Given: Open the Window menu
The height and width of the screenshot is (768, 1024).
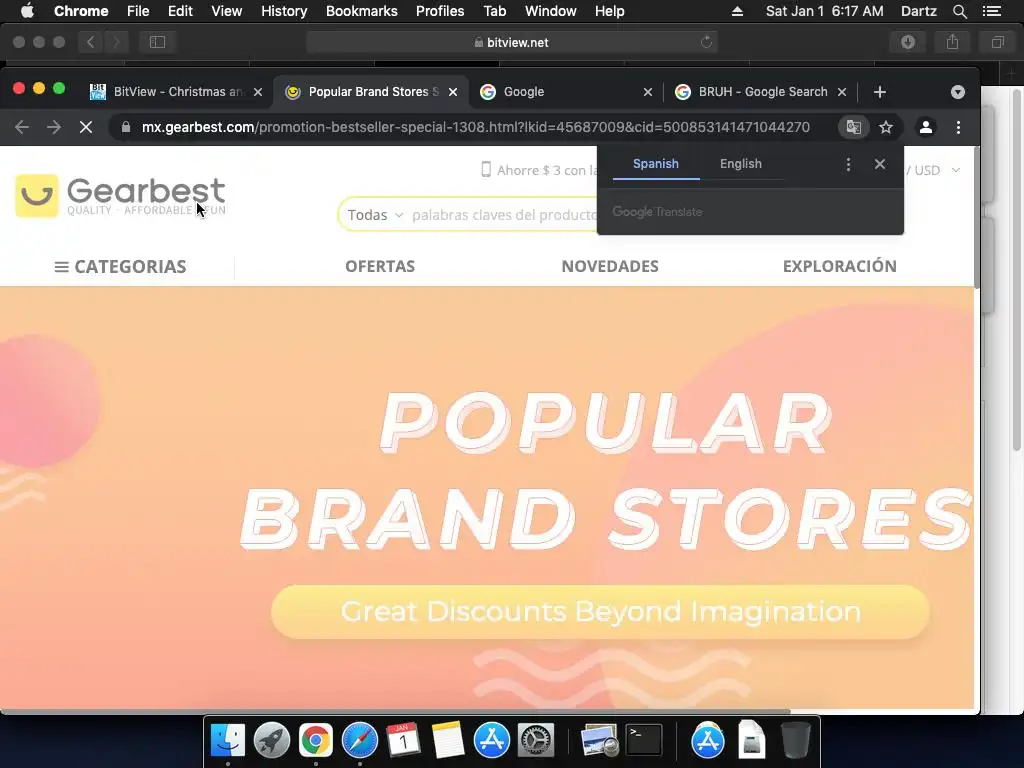Looking at the screenshot, I should [551, 11].
